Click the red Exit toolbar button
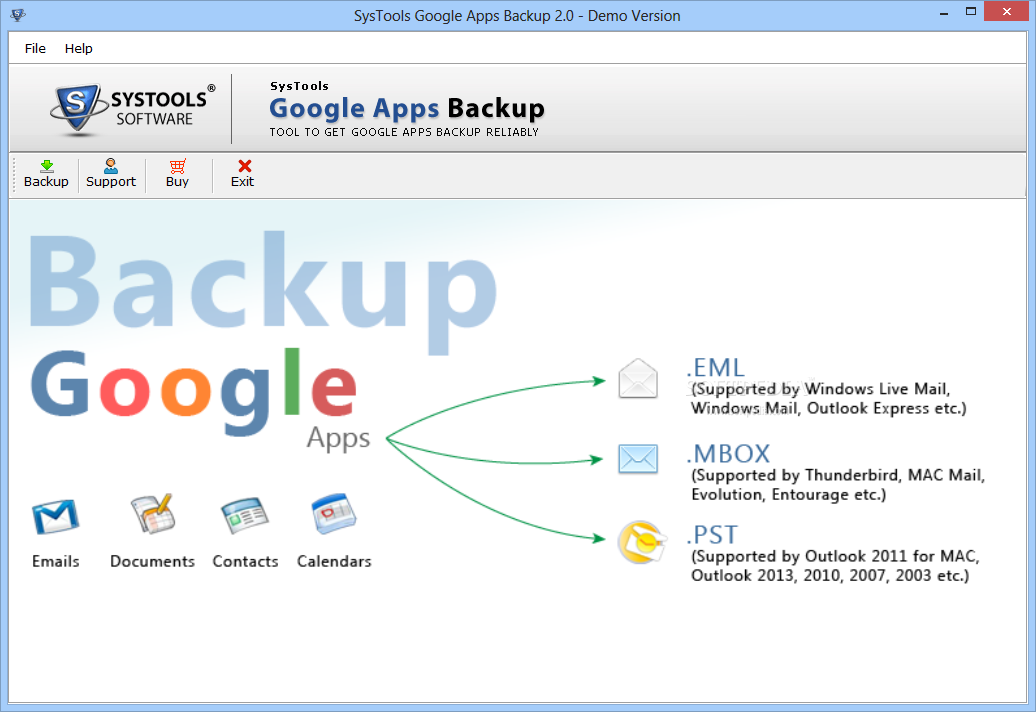Screen dimensions: 1036x712 pyautogui.click(x=242, y=174)
